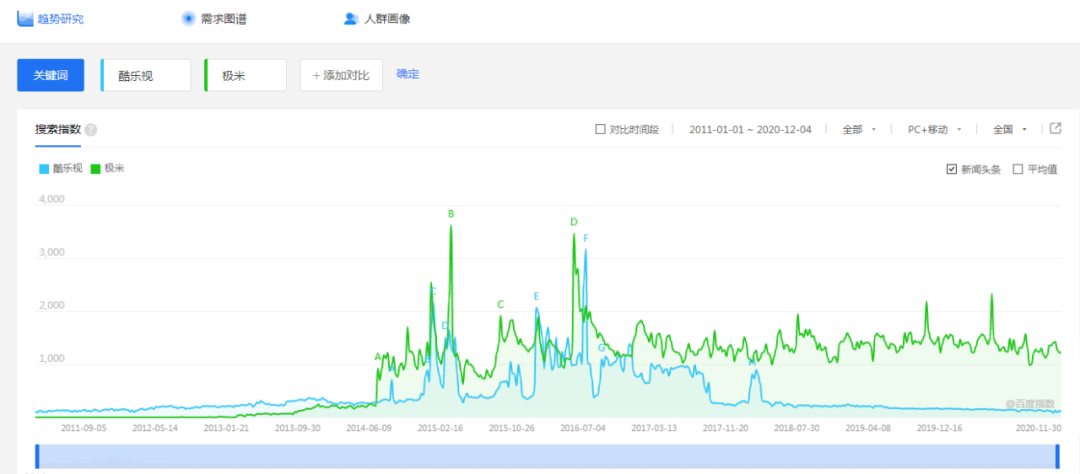The height and width of the screenshot is (474, 1080).
Task: Click +添加对比 to add comparison
Action: tap(341, 75)
